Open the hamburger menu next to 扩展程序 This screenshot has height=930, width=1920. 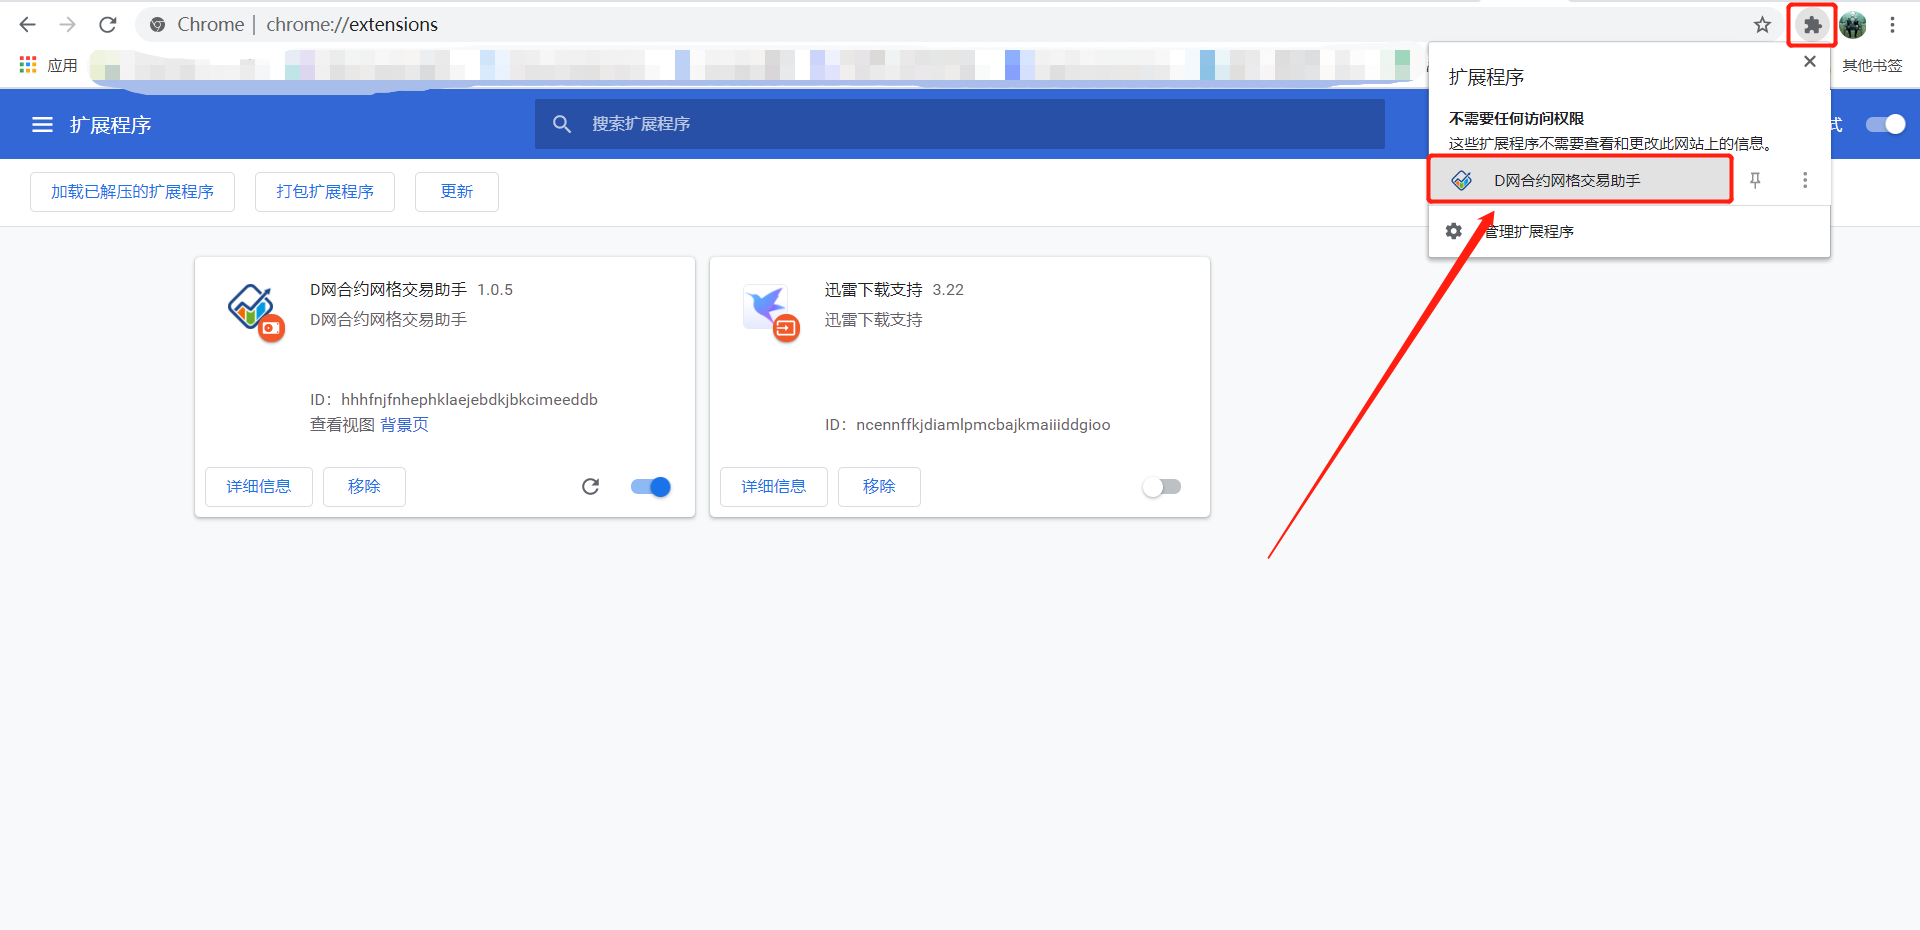pos(42,125)
